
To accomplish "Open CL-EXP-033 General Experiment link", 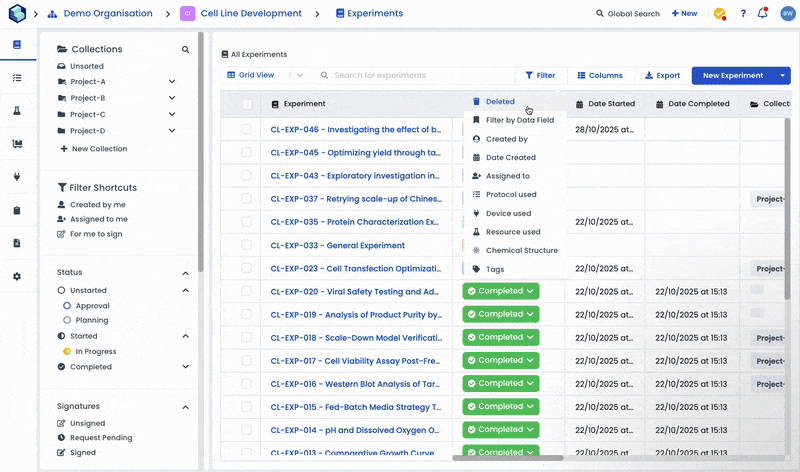I will pyautogui.click(x=337, y=245).
